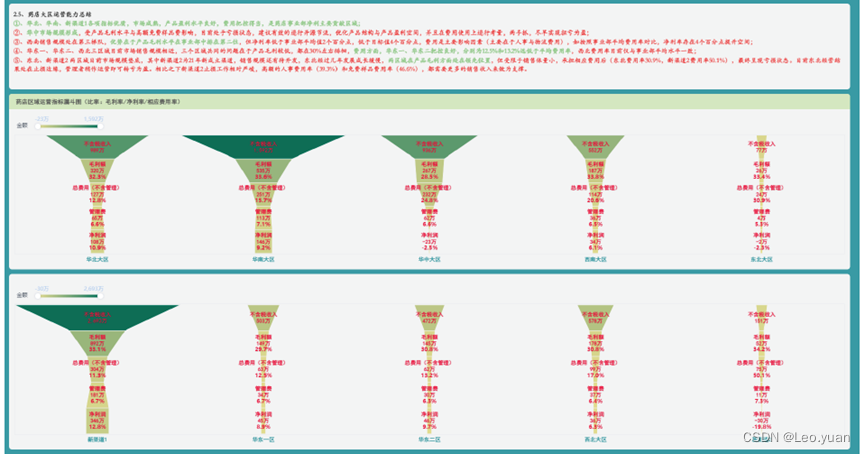Select the 毛利额 segment of the 华中大区 funnel

(429, 170)
